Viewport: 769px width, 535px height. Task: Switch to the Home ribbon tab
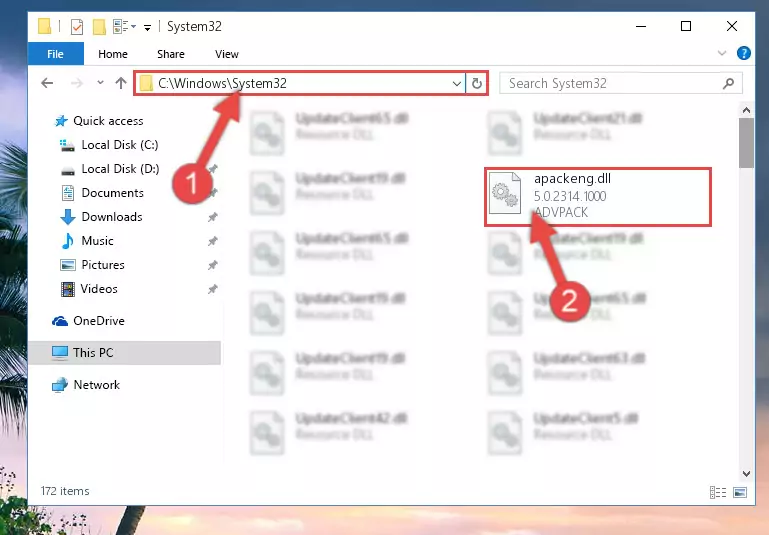click(113, 54)
